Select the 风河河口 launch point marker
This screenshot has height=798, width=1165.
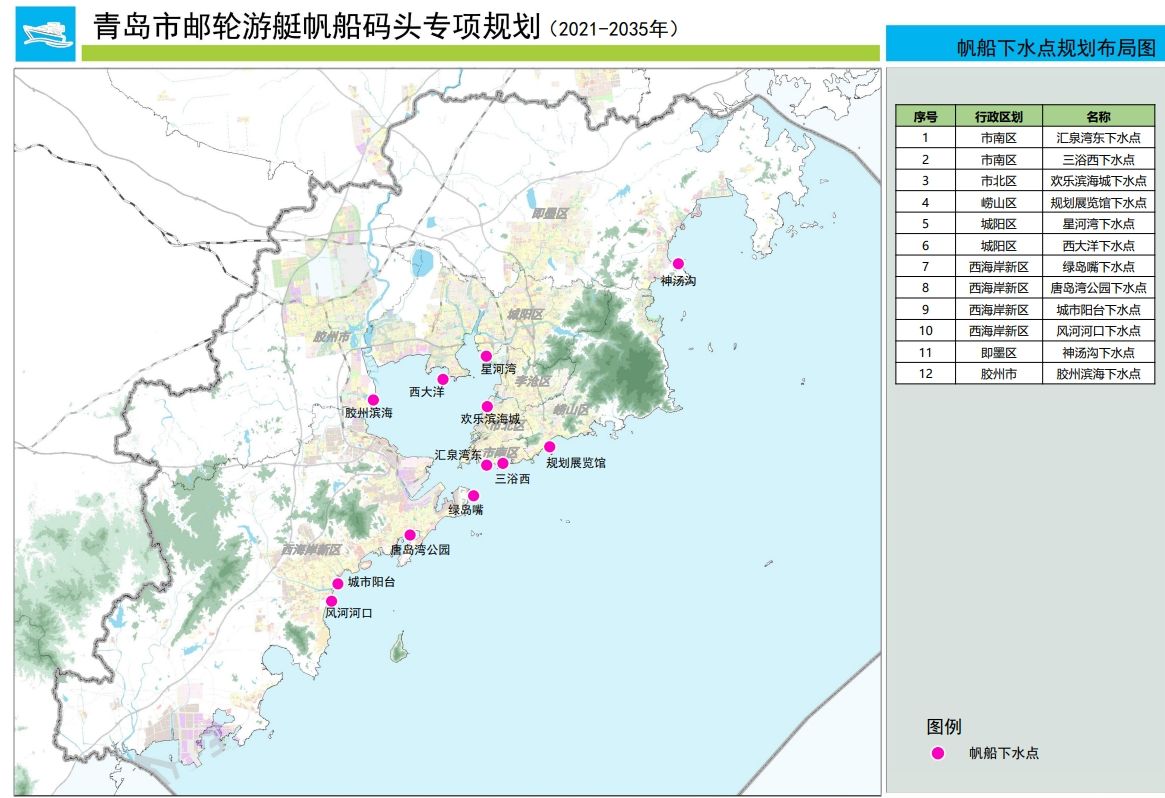[331, 601]
